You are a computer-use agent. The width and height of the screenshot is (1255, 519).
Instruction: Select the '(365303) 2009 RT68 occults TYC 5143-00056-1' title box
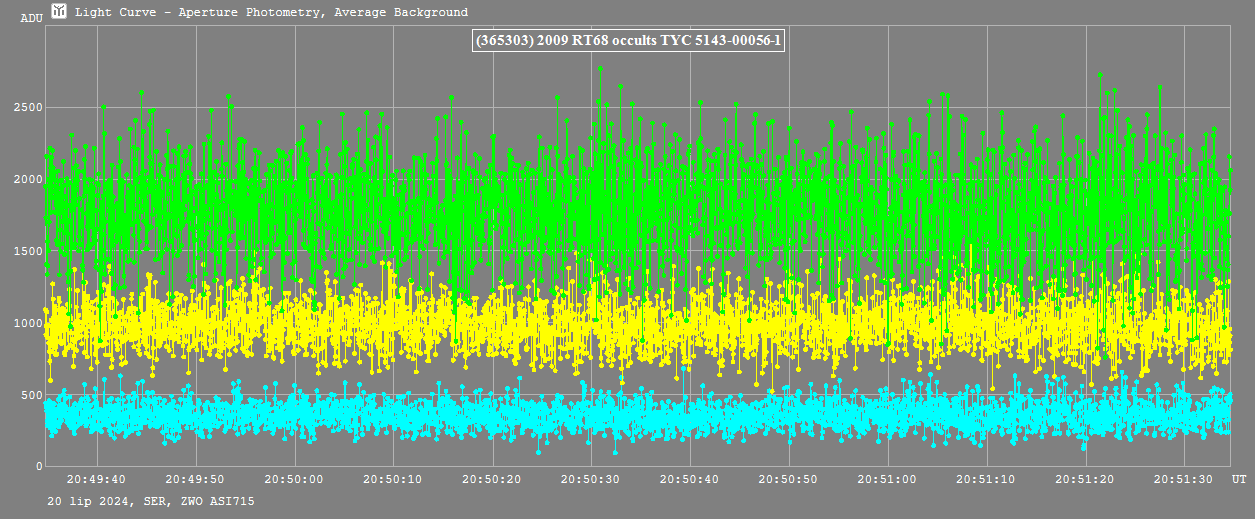pos(630,41)
